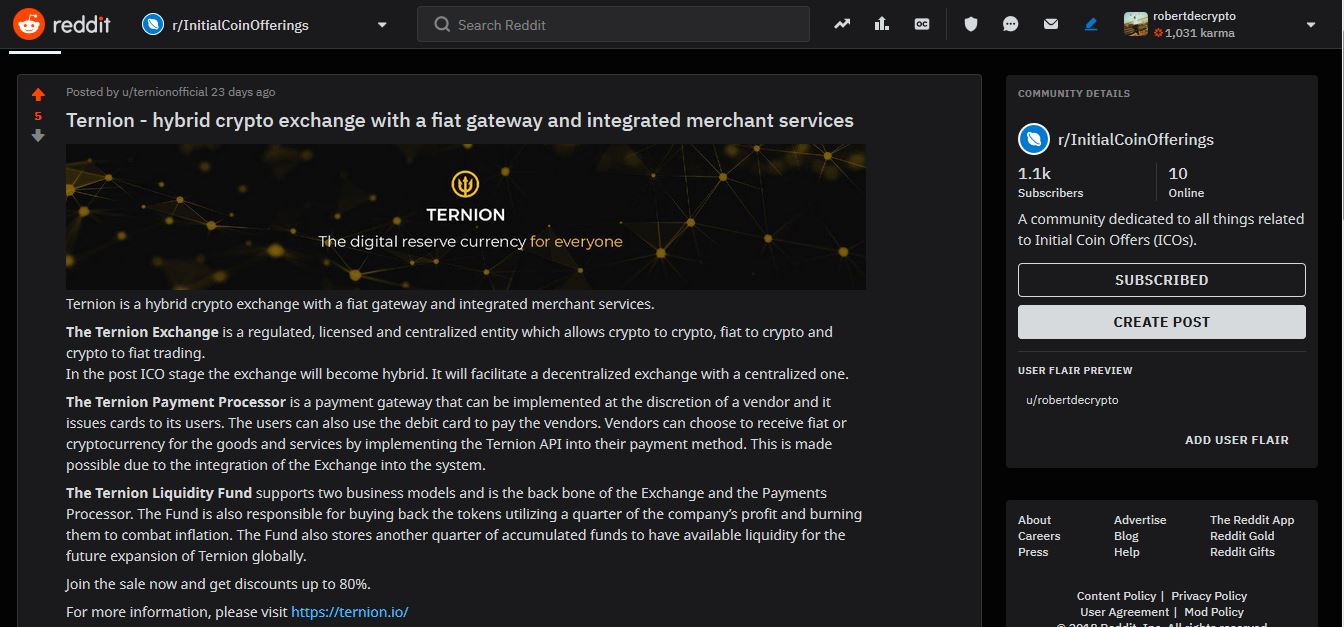Click the post score number 5
This screenshot has width=1344, height=627.
click(x=38, y=116)
